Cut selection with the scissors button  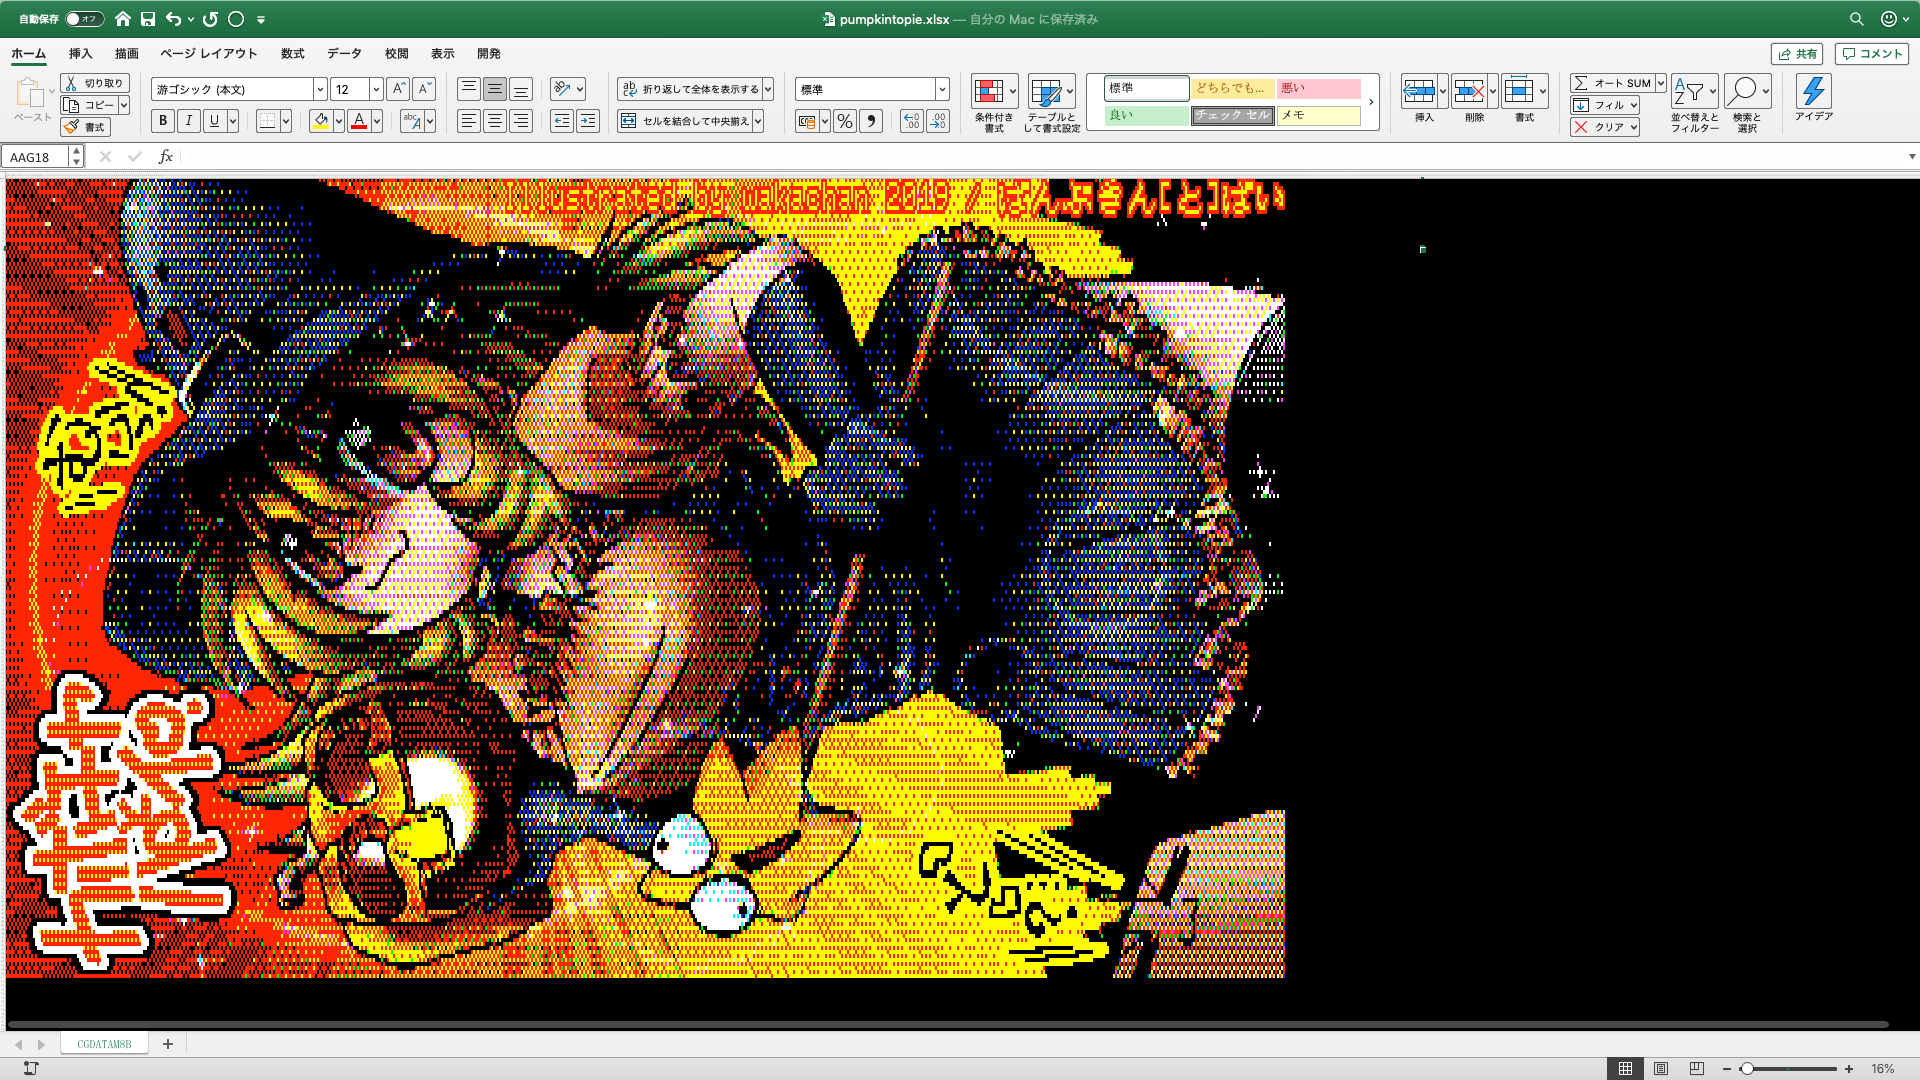pyautogui.click(x=95, y=83)
